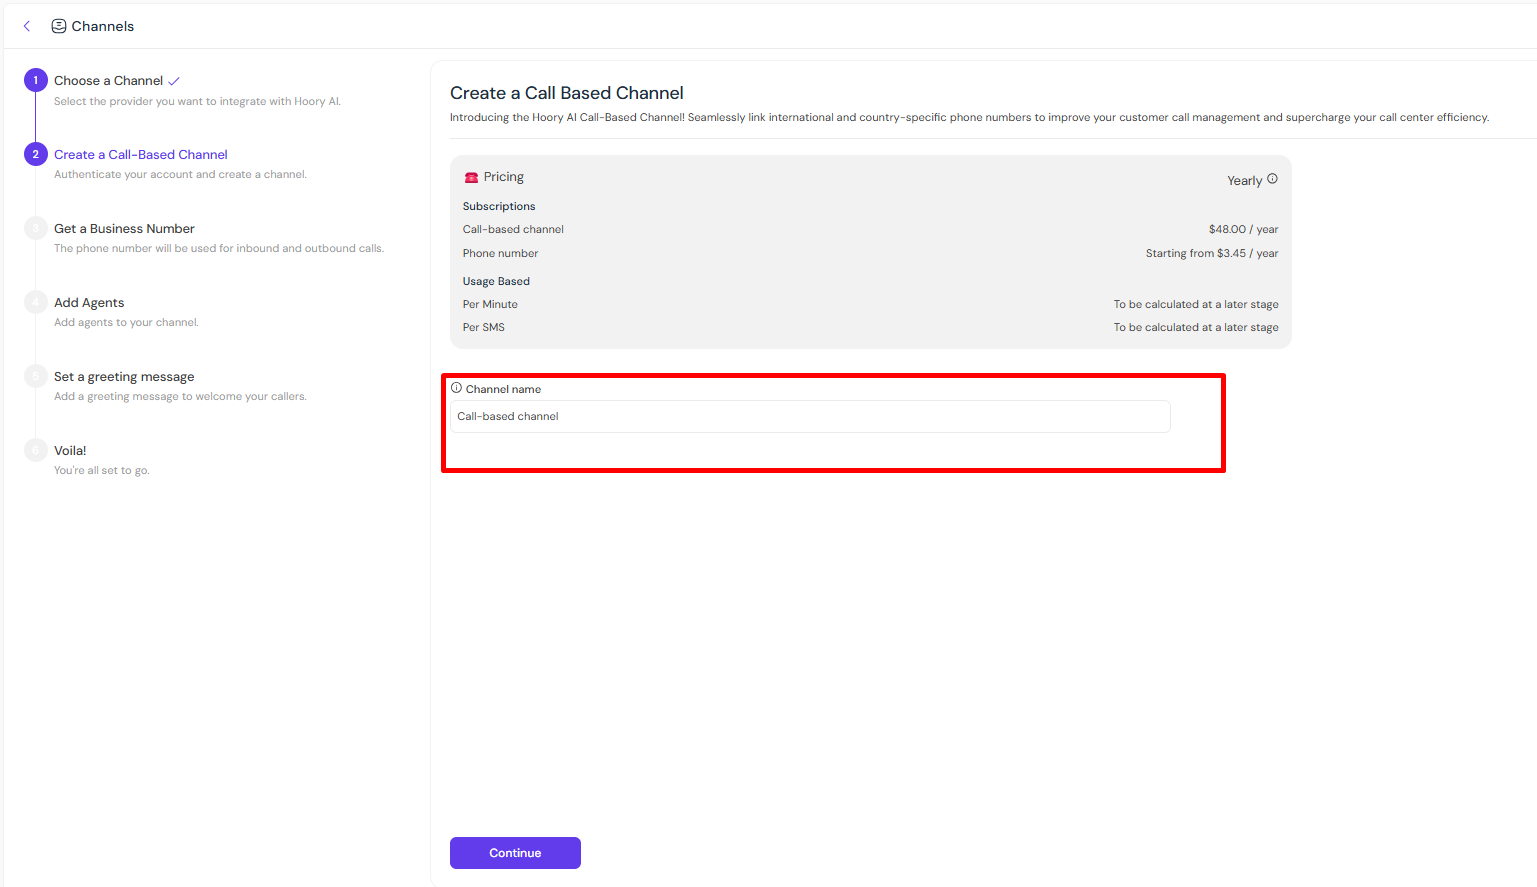The height and width of the screenshot is (887, 1537).
Task: Click 'Add agents to your channel.' text
Action: pyautogui.click(x=126, y=322)
